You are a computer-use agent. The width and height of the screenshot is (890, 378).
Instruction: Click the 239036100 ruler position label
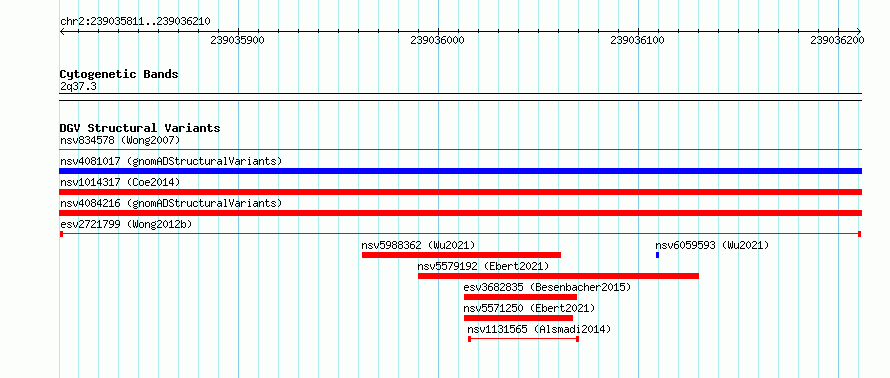tap(637, 40)
